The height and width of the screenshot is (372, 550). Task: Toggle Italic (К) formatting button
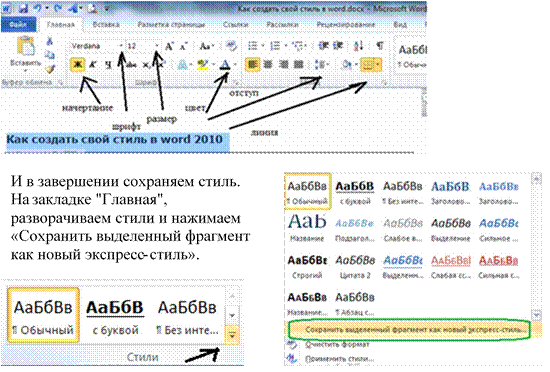93,65
